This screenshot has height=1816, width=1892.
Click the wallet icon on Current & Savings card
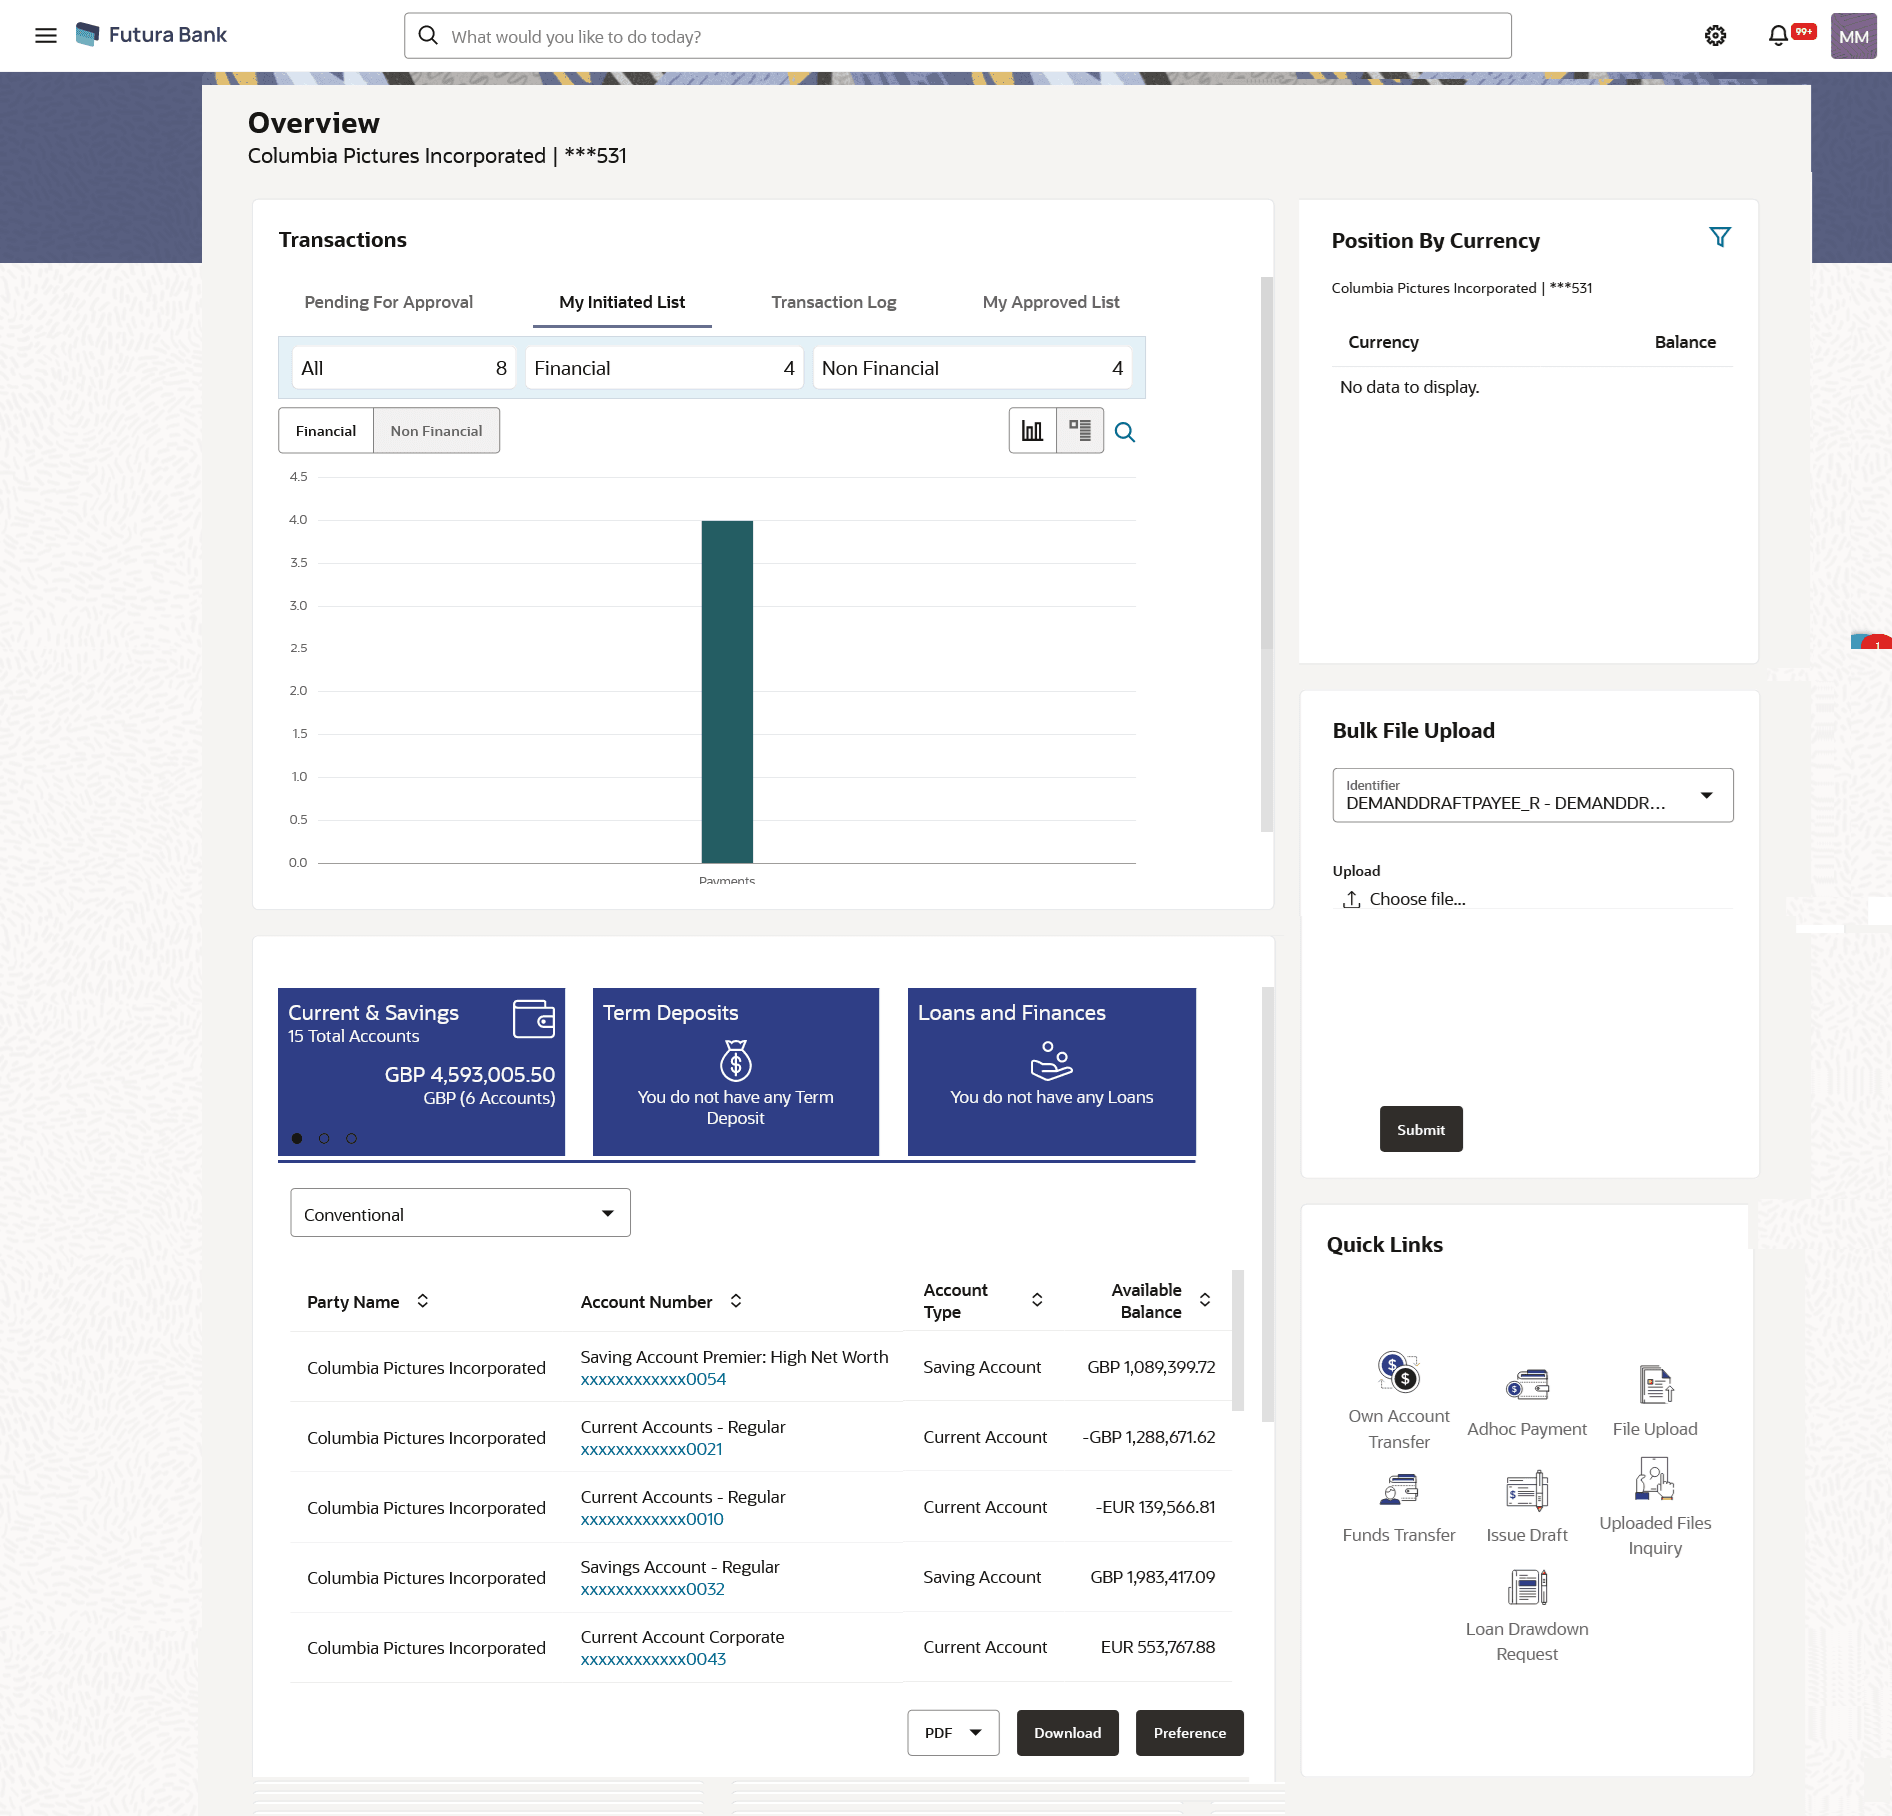(x=534, y=1019)
